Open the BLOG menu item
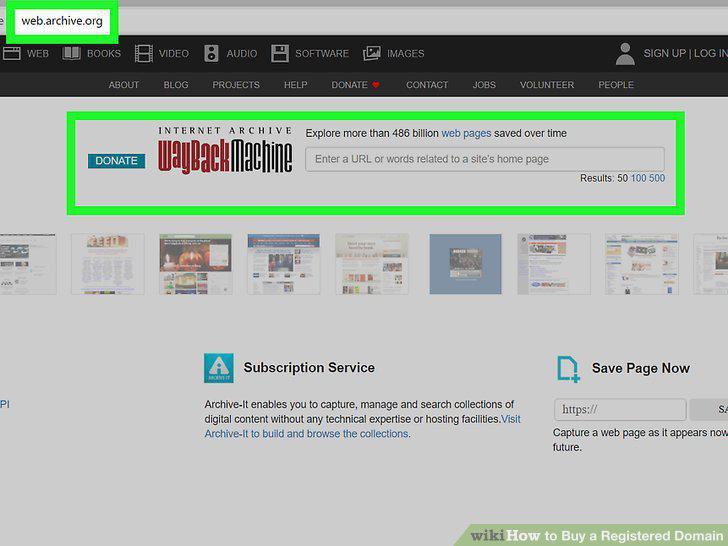The image size is (728, 546). 176,85
